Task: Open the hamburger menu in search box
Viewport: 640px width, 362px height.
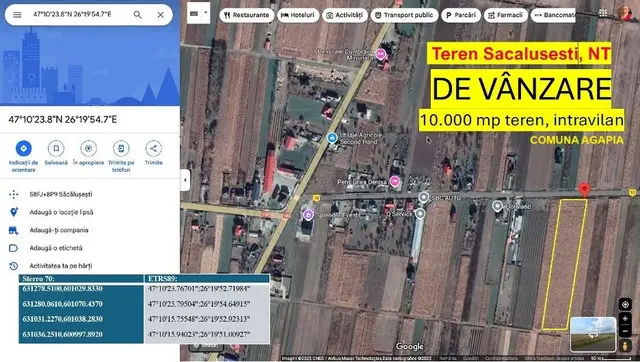Action: 17,15
